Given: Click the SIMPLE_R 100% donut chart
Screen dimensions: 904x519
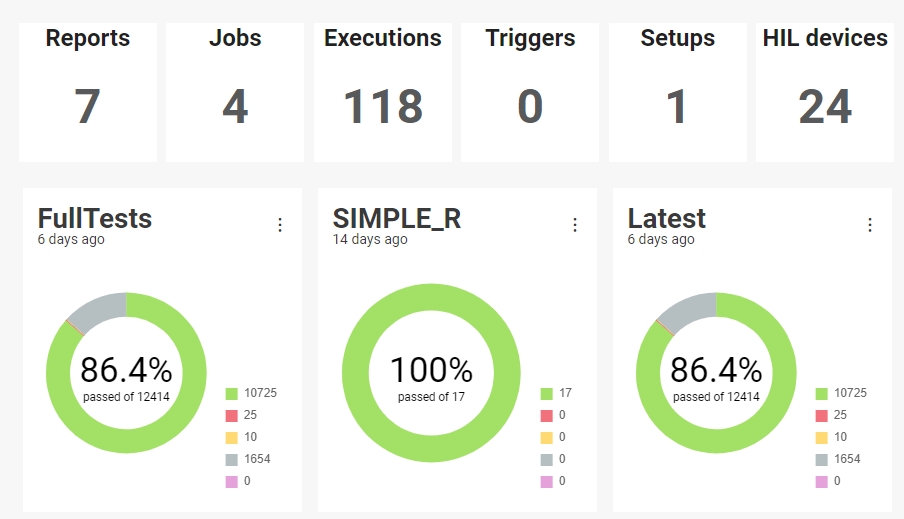Looking at the screenshot, I should (x=431, y=373).
